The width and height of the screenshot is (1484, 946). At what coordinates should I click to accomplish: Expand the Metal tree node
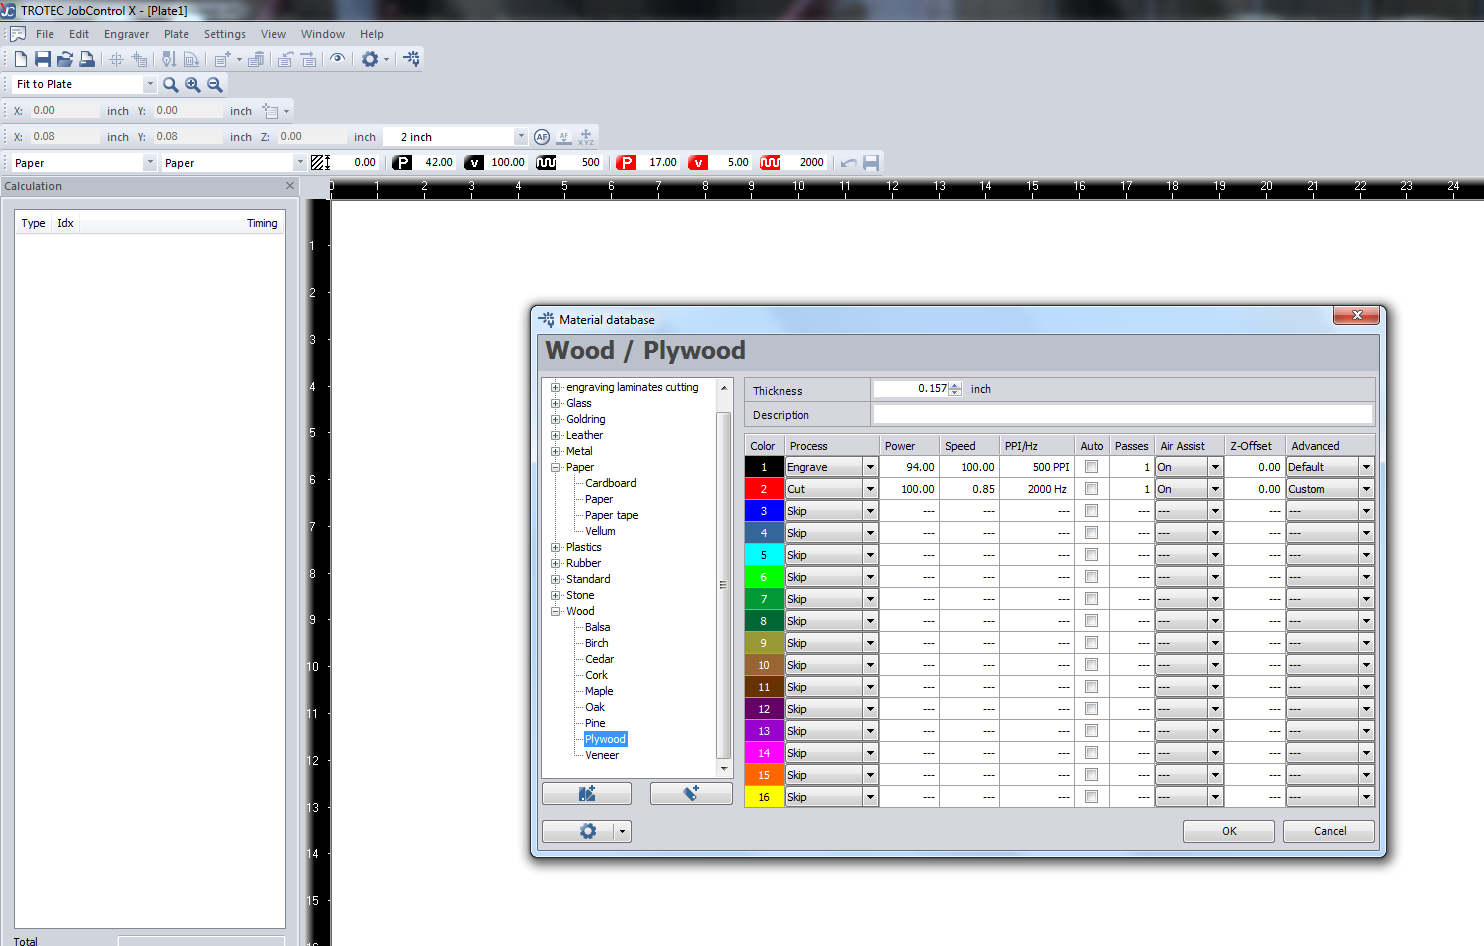pos(556,451)
